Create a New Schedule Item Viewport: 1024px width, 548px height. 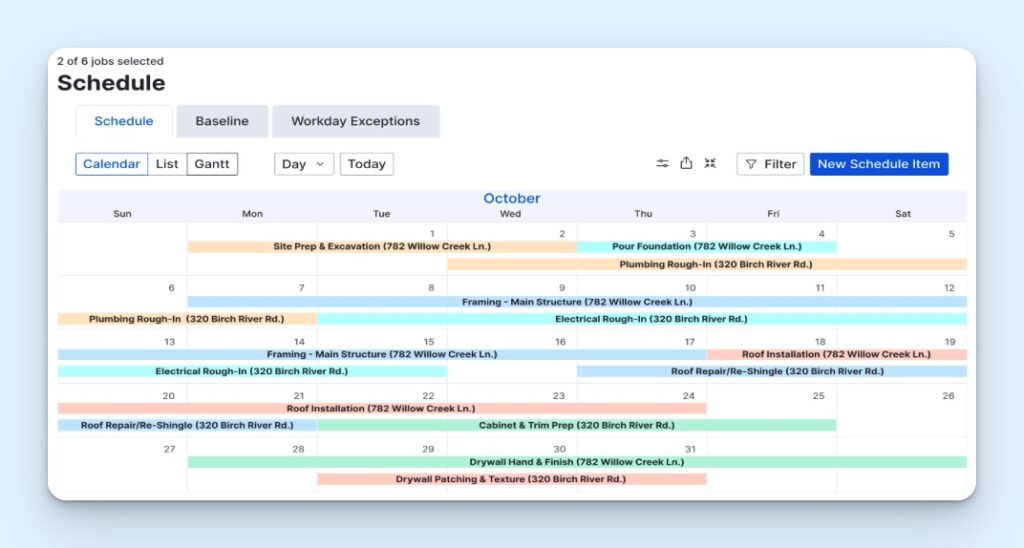[879, 164]
